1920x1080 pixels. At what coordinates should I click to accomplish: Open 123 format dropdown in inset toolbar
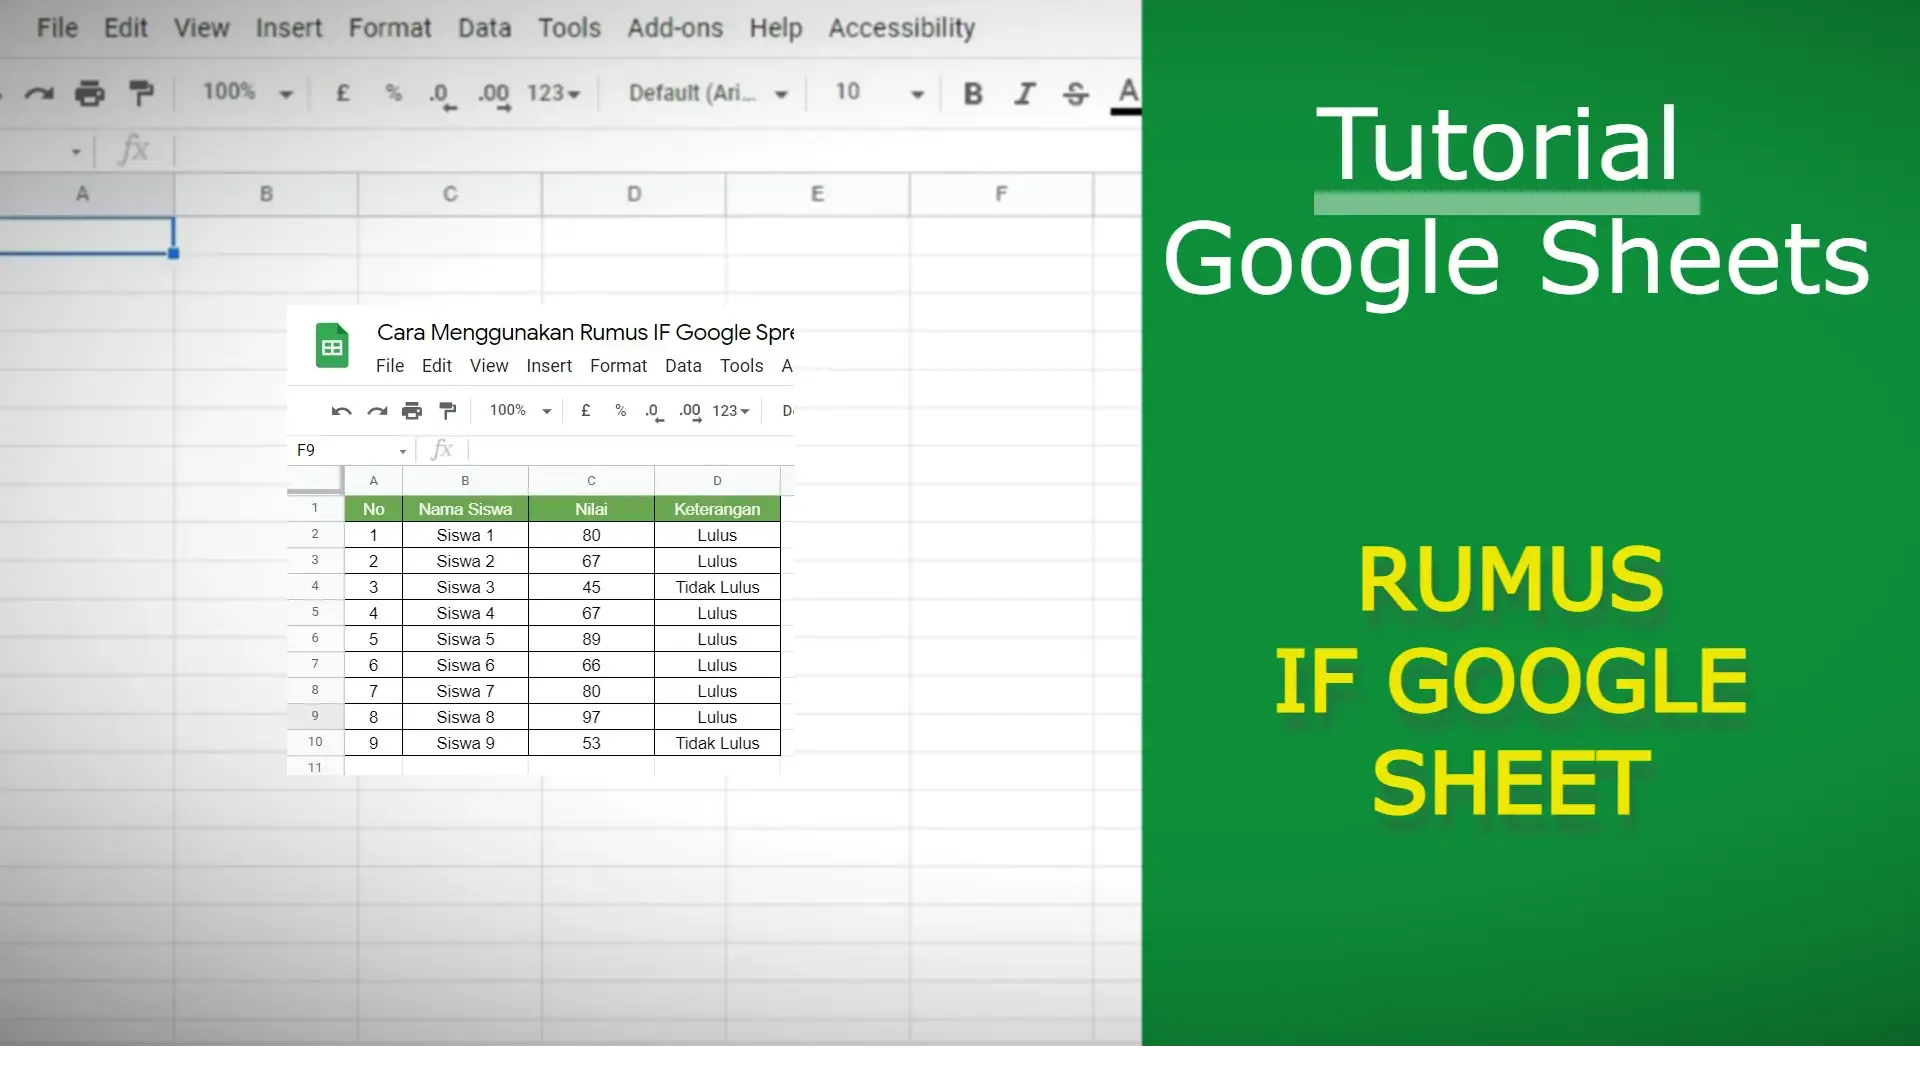731,411
